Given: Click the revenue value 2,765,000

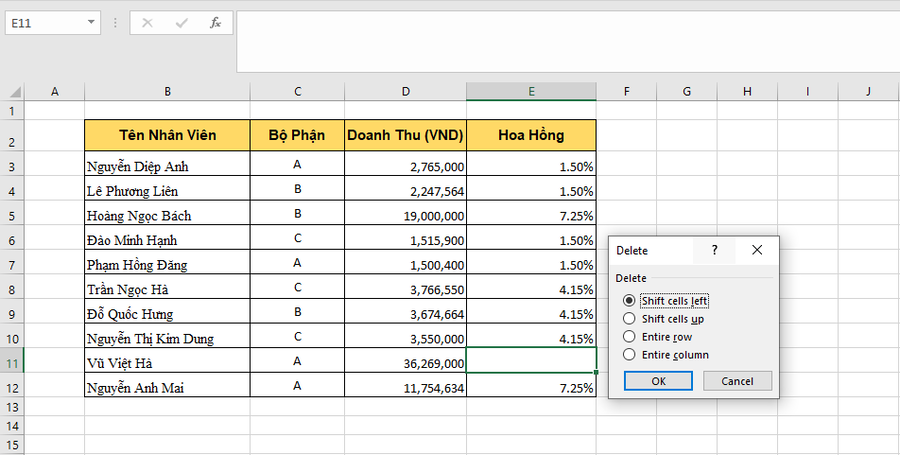Looking at the screenshot, I should [x=406, y=164].
